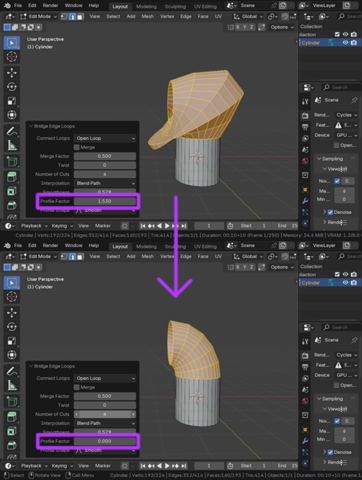Enable vertex select mode in upper window

(x=64, y=16)
